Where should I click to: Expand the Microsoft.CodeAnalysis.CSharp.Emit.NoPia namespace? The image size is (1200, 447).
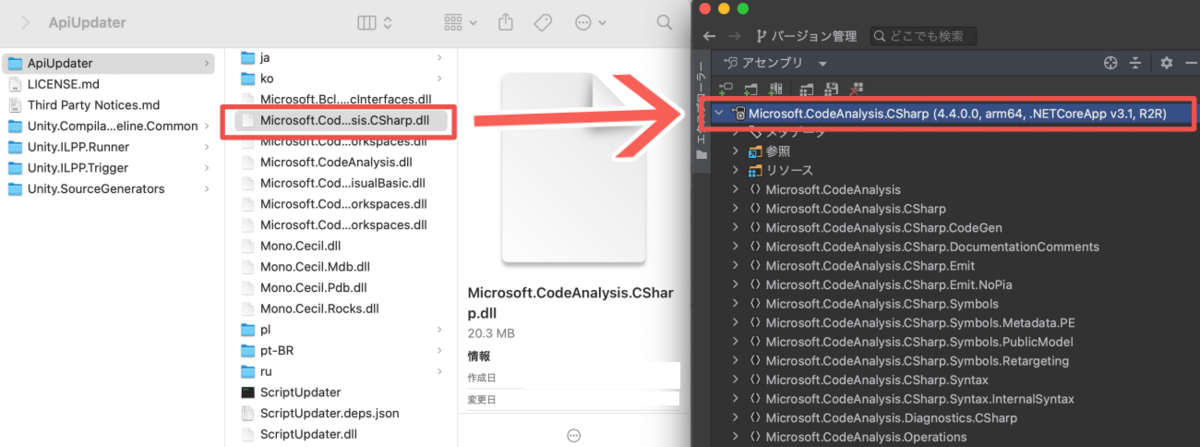(x=737, y=285)
